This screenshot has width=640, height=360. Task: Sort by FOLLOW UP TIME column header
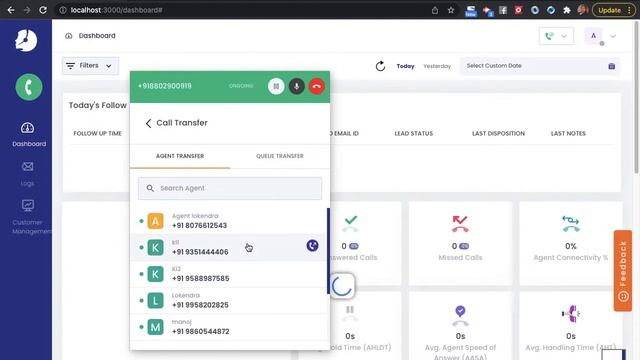coord(98,133)
